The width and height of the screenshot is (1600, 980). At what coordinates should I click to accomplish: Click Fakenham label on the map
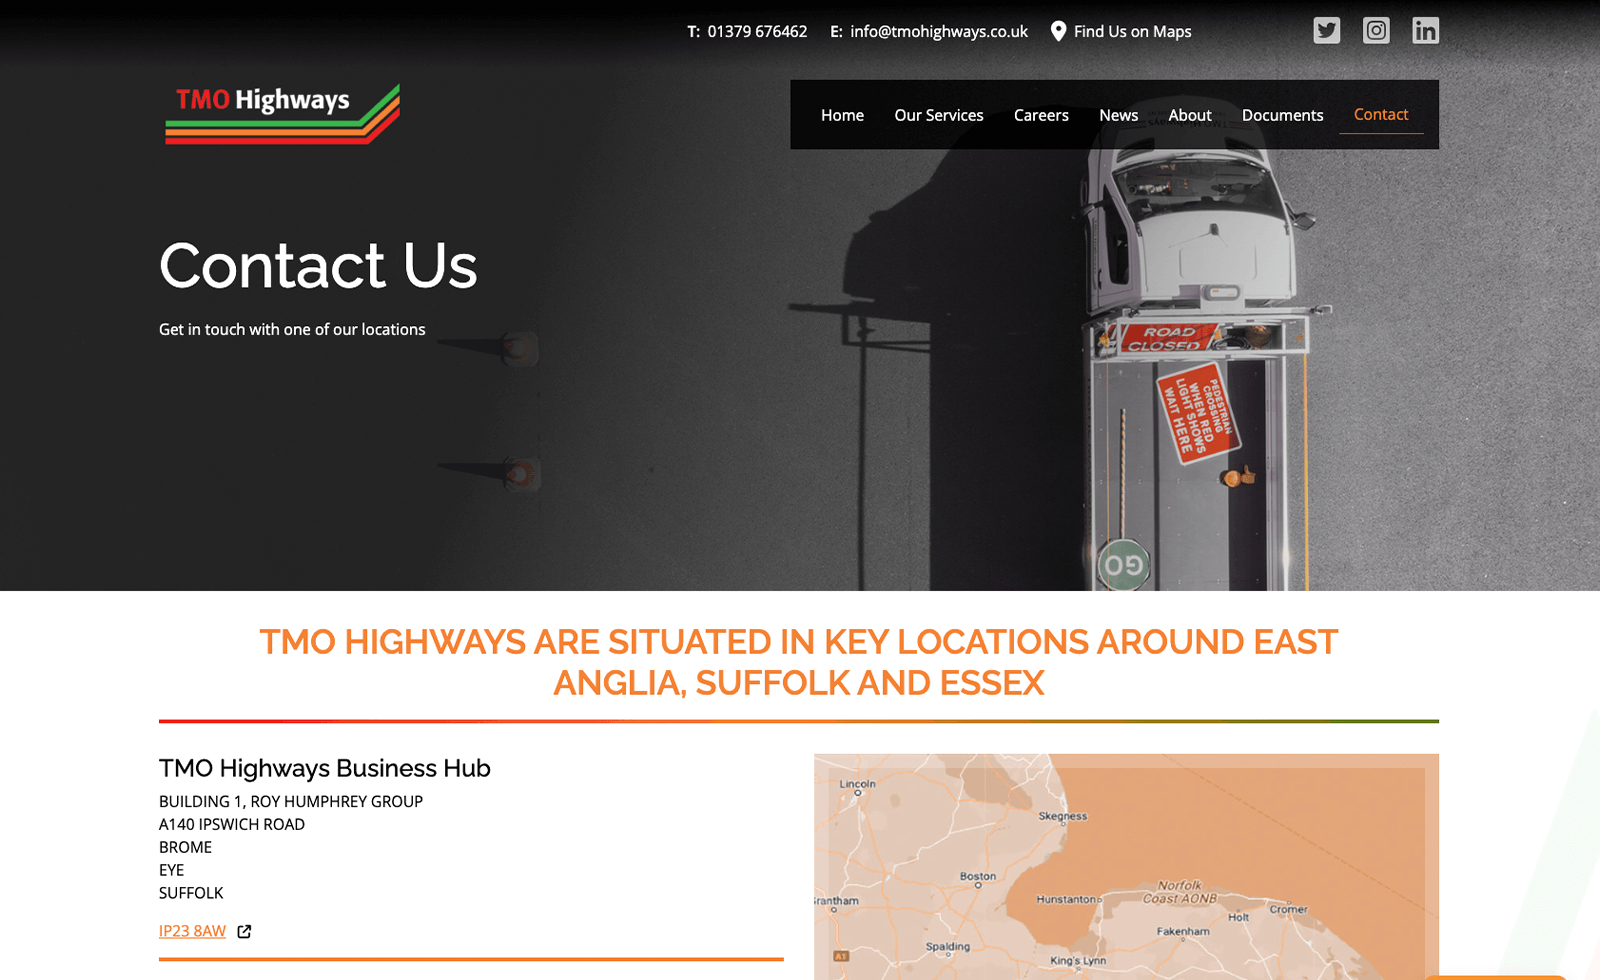[x=1183, y=931]
